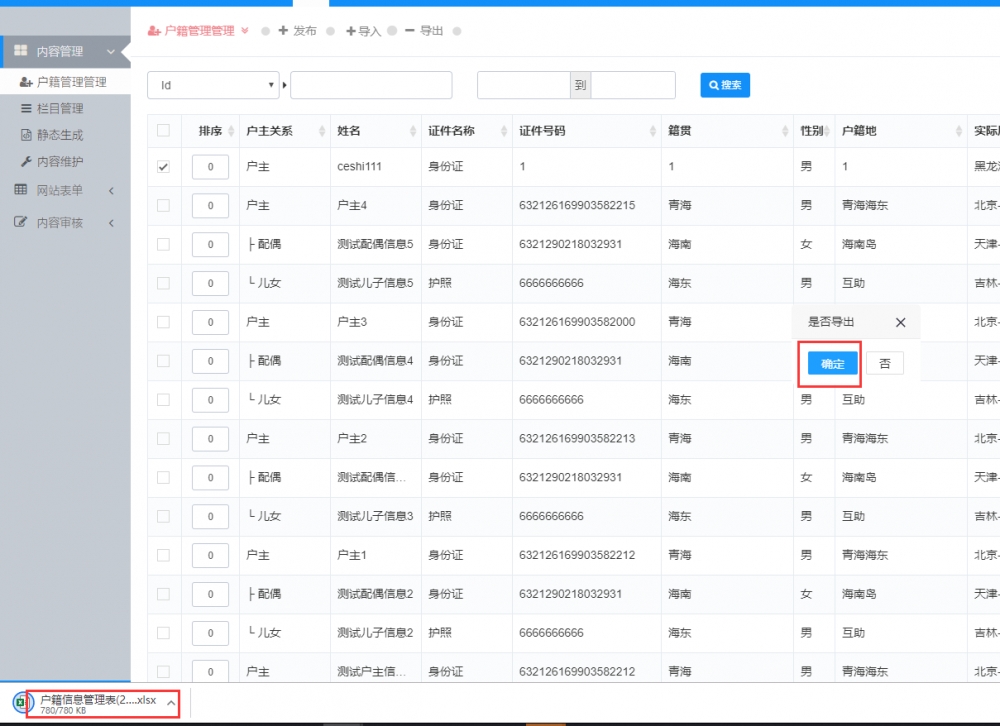Click the 户主2 name cell
1000x726 pixels.
pos(352,439)
